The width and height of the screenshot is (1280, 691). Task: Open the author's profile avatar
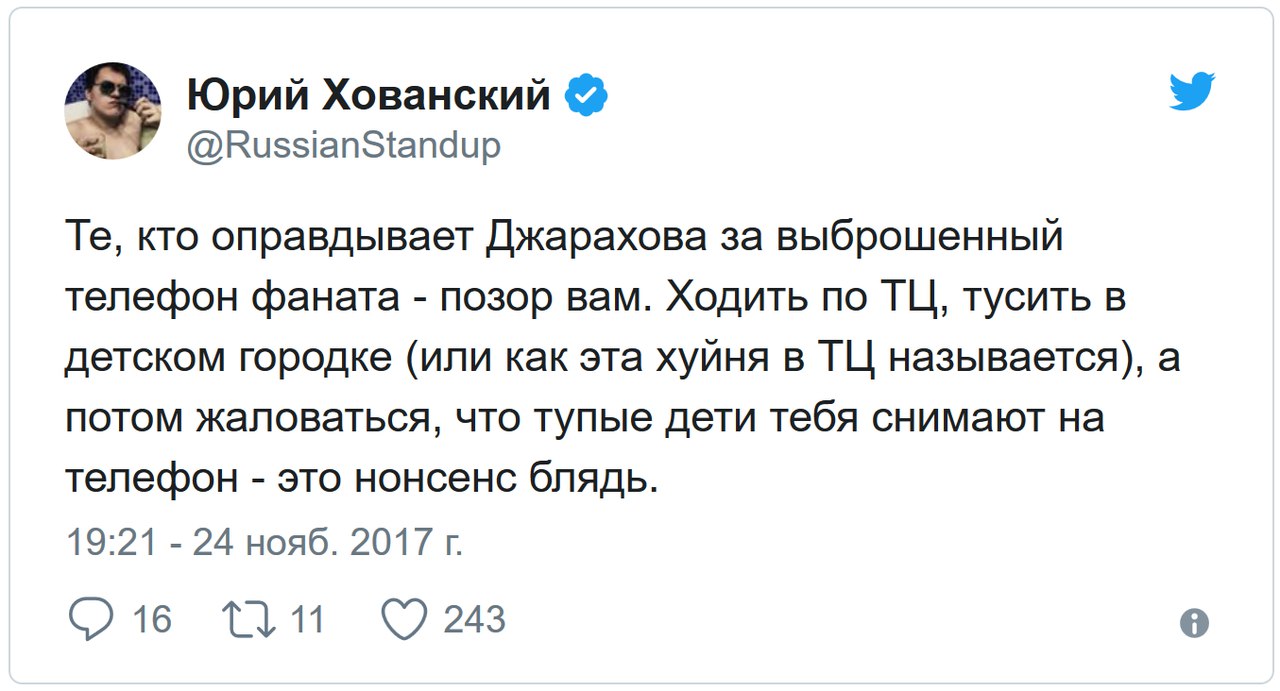point(113,111)
